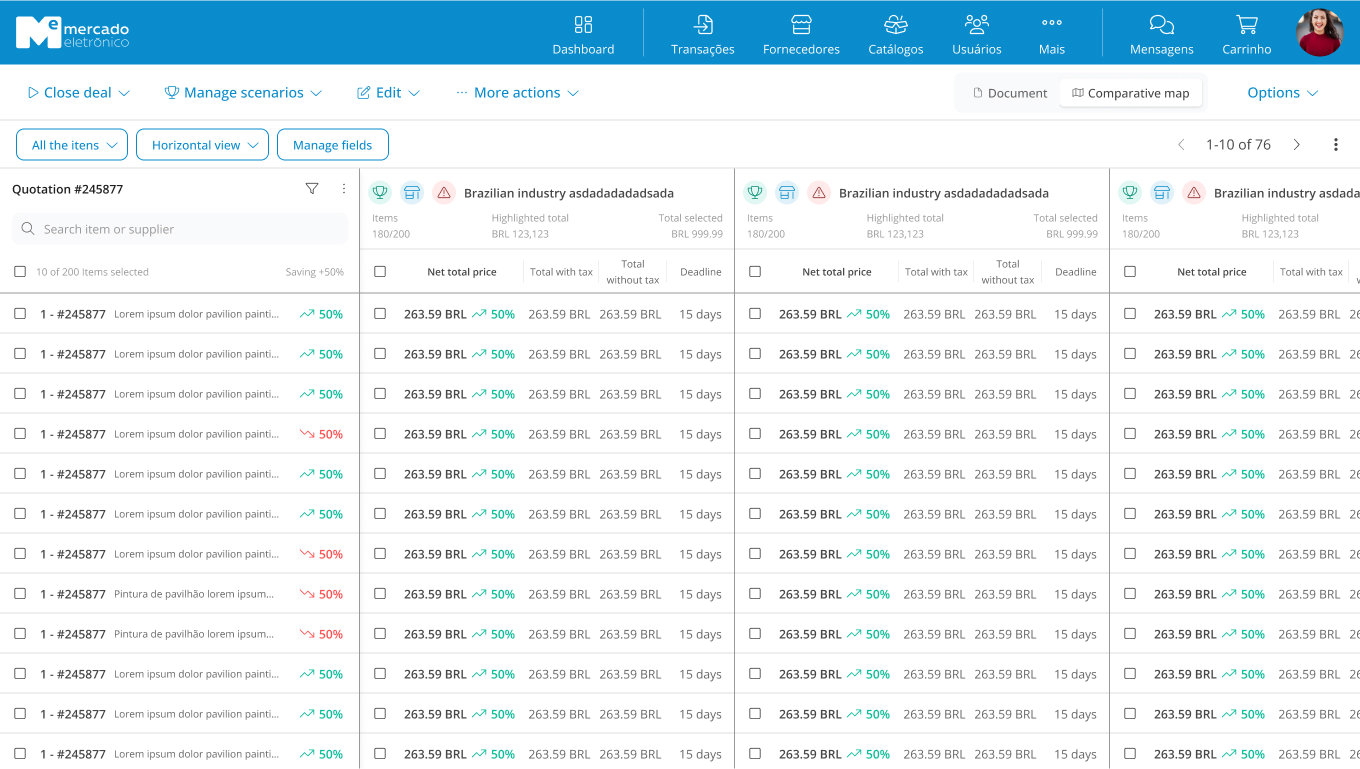The width and height of the screenshot is (1360, 769).
Task: Click first supplier's 'BRL 999.99' total selected value
Action: pos(697,234)
